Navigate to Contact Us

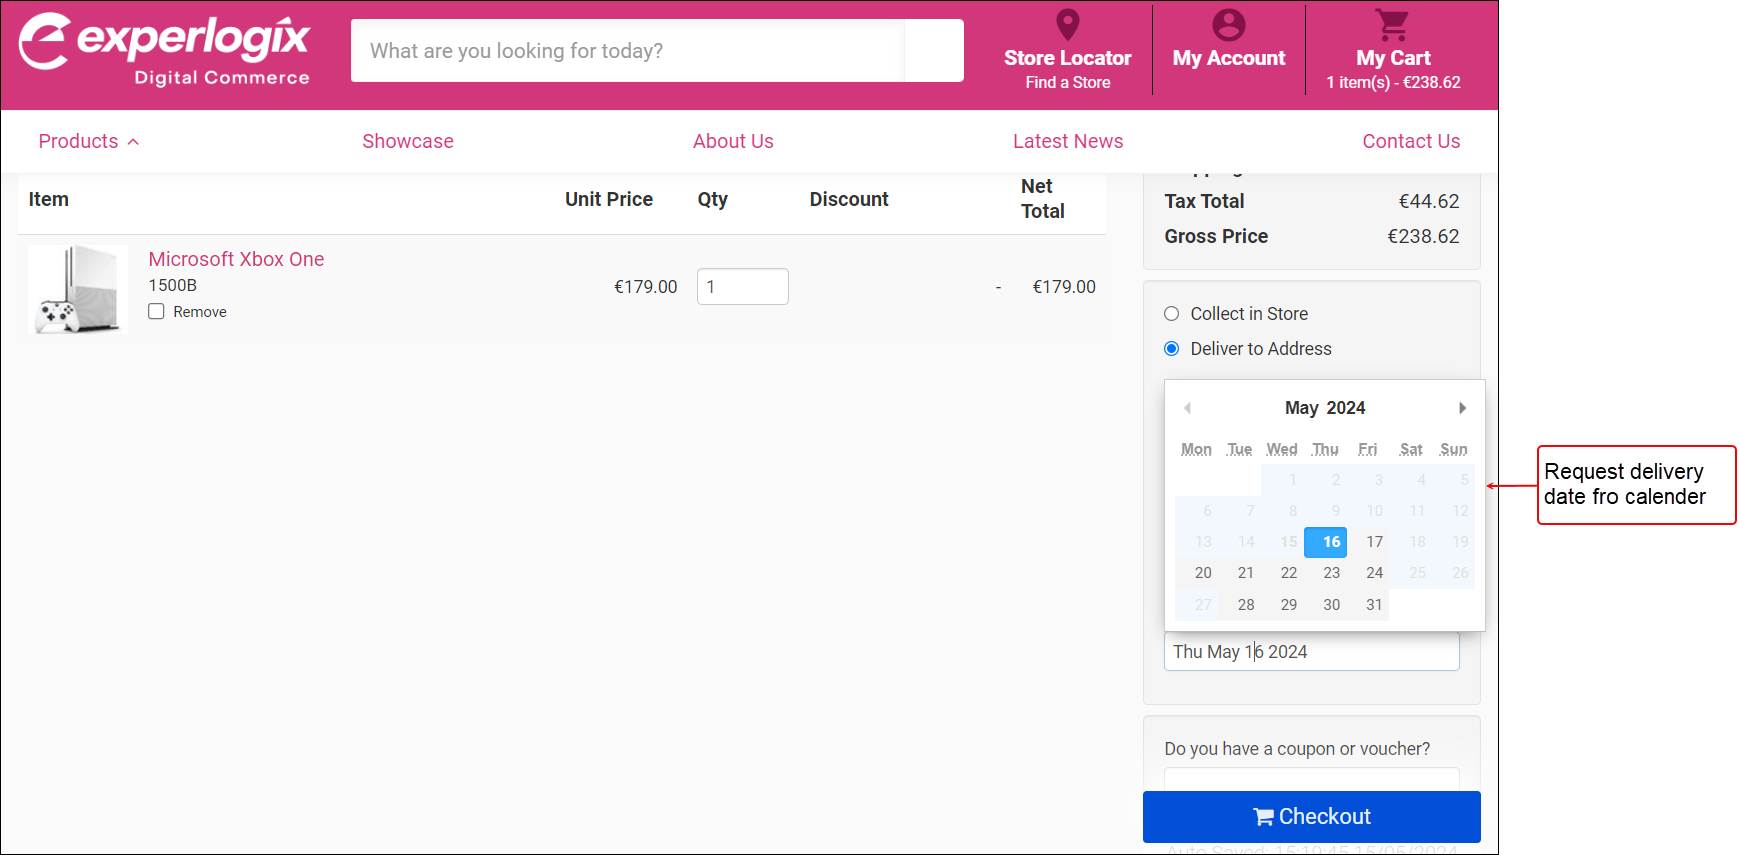[1410, 142]
